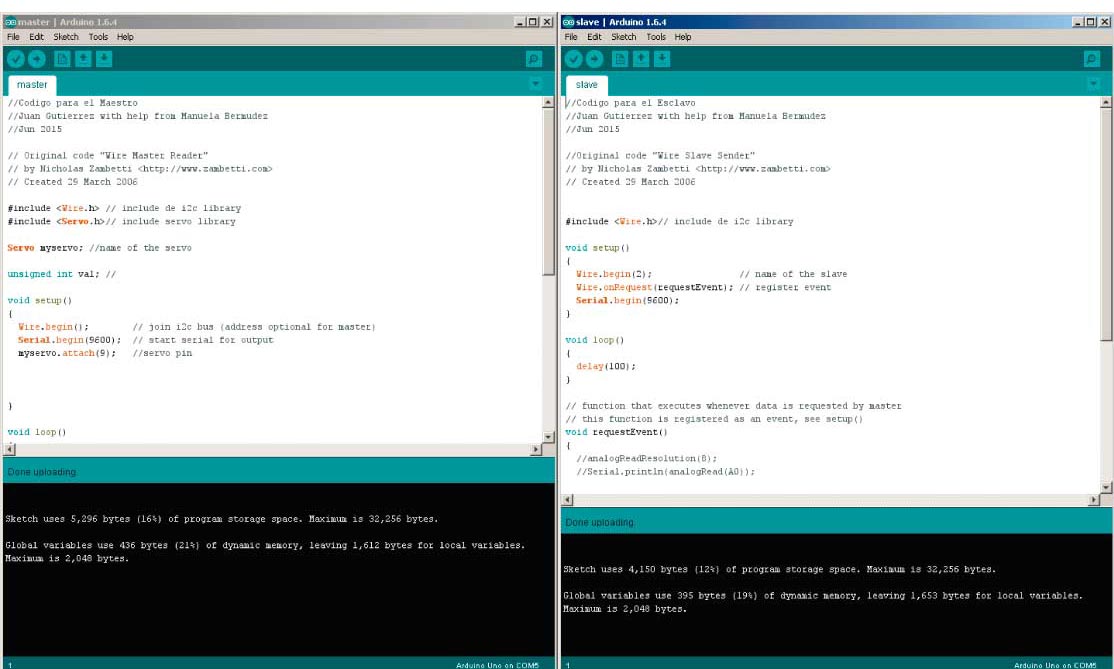Screen dimensions: 1114x669
Task: Click scroll-up arrow in slave editor
Action: (x=1105, y=102)
